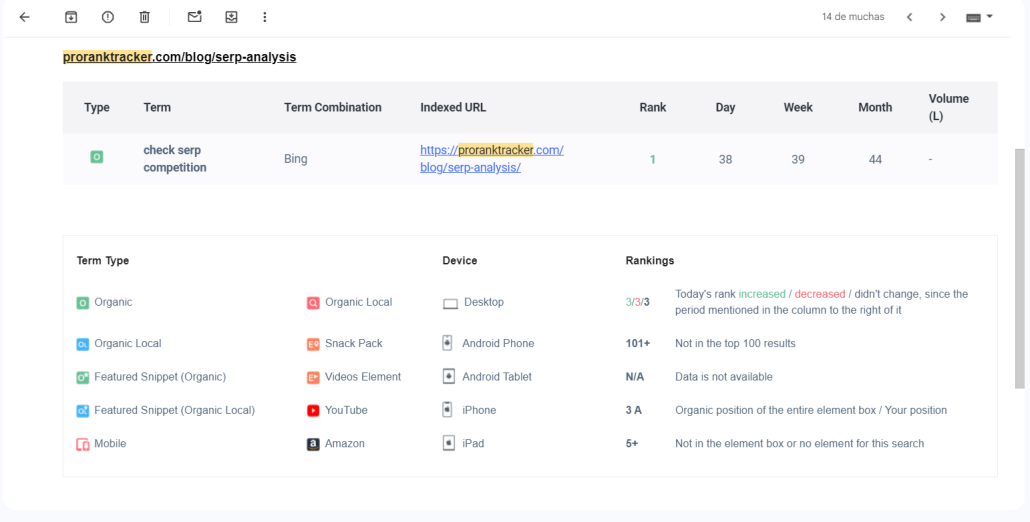
Task: Report this email as spam
Action: pyautogui.click(x=108, y=17)
